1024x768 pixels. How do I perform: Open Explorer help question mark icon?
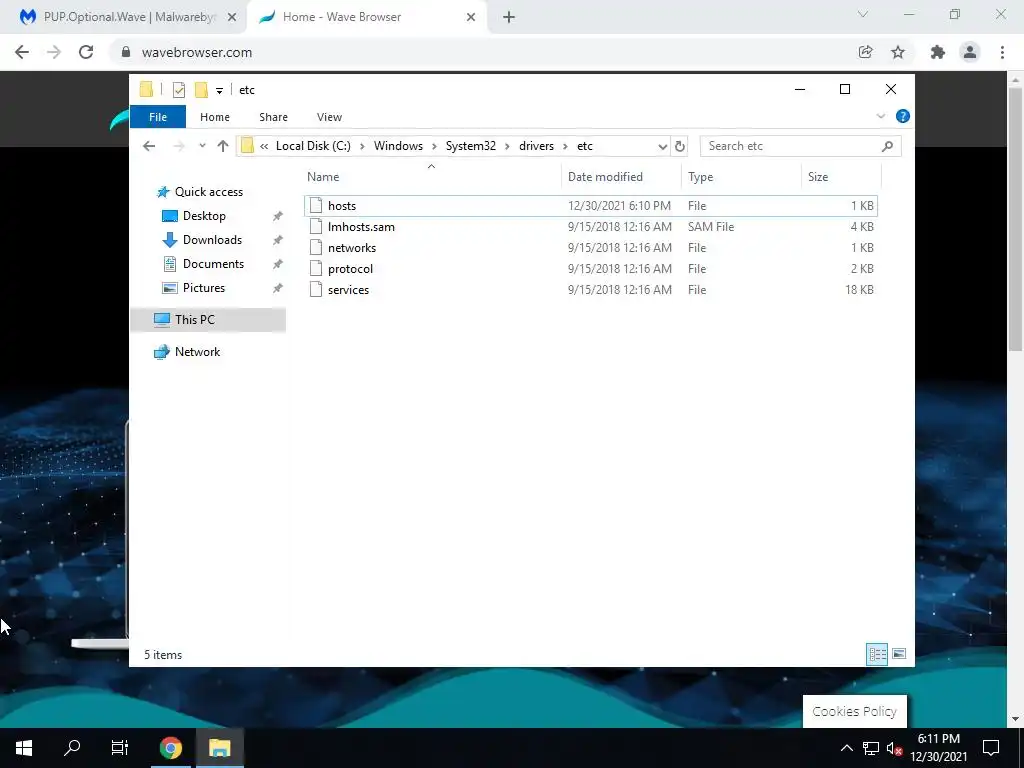point(903,116)
